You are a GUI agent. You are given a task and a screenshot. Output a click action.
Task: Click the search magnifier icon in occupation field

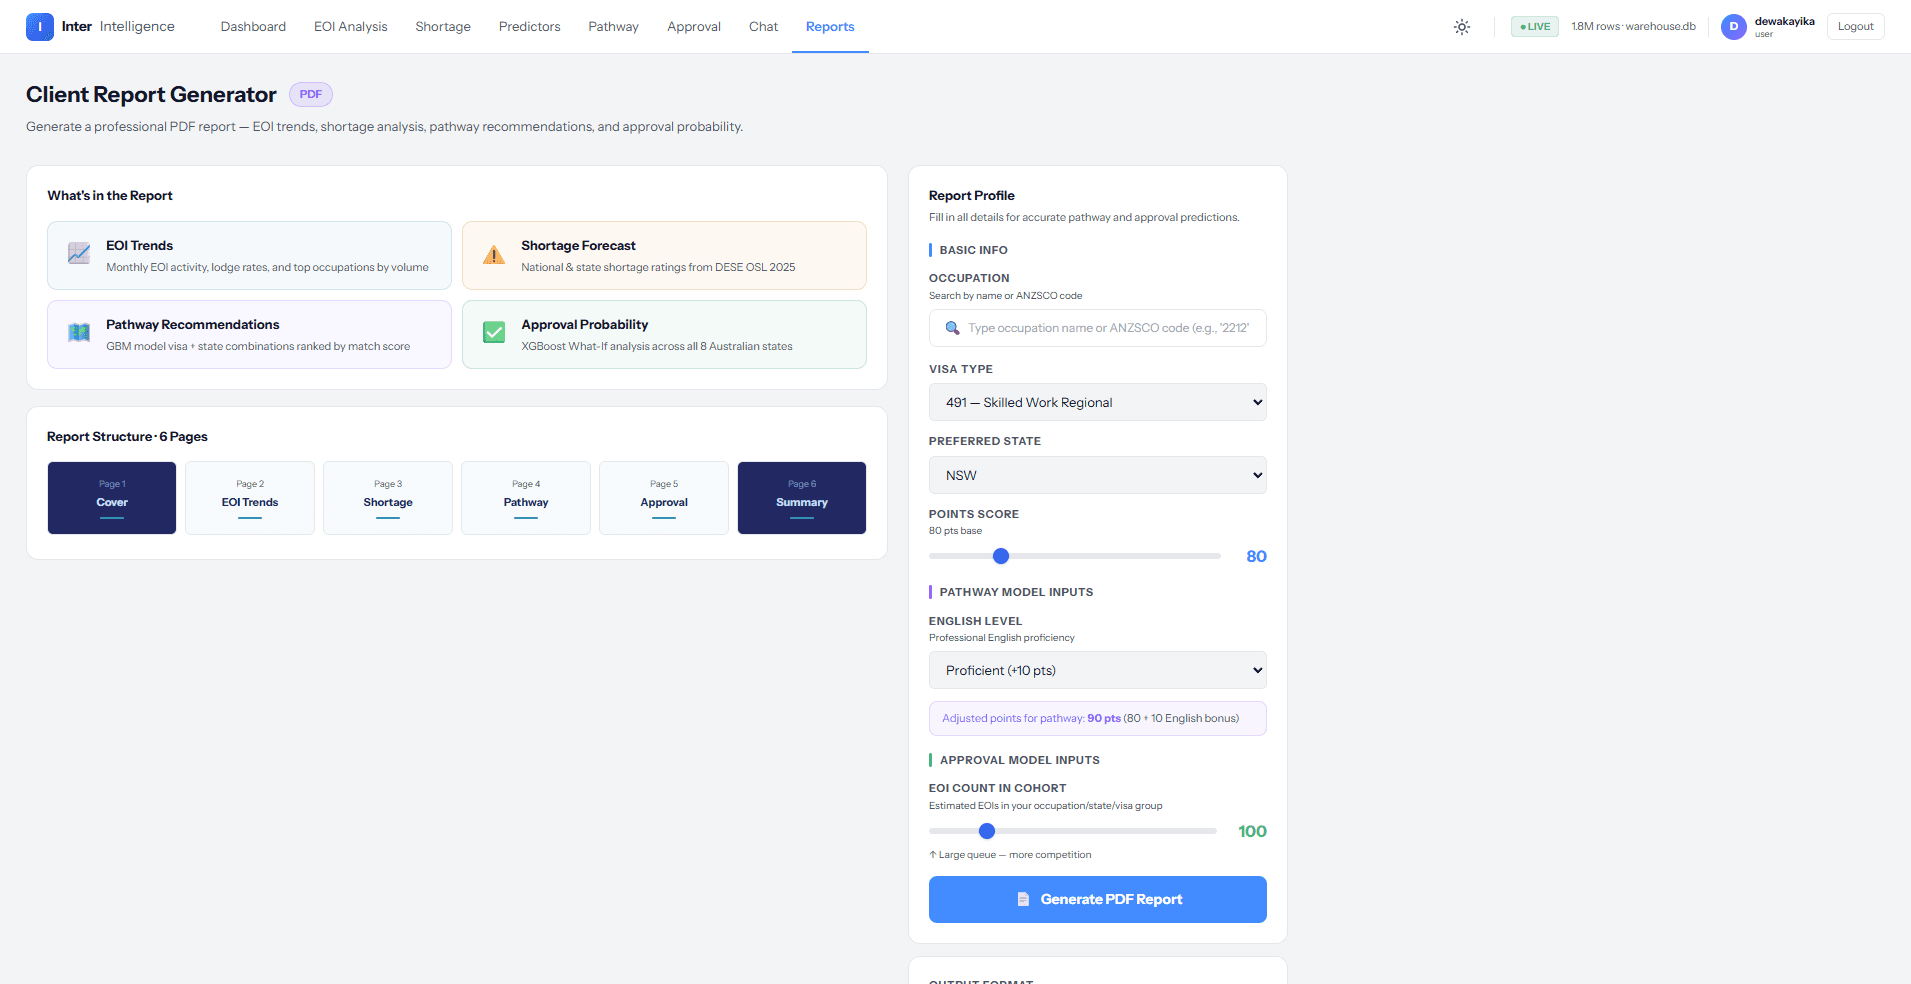(x=952, y=328)
